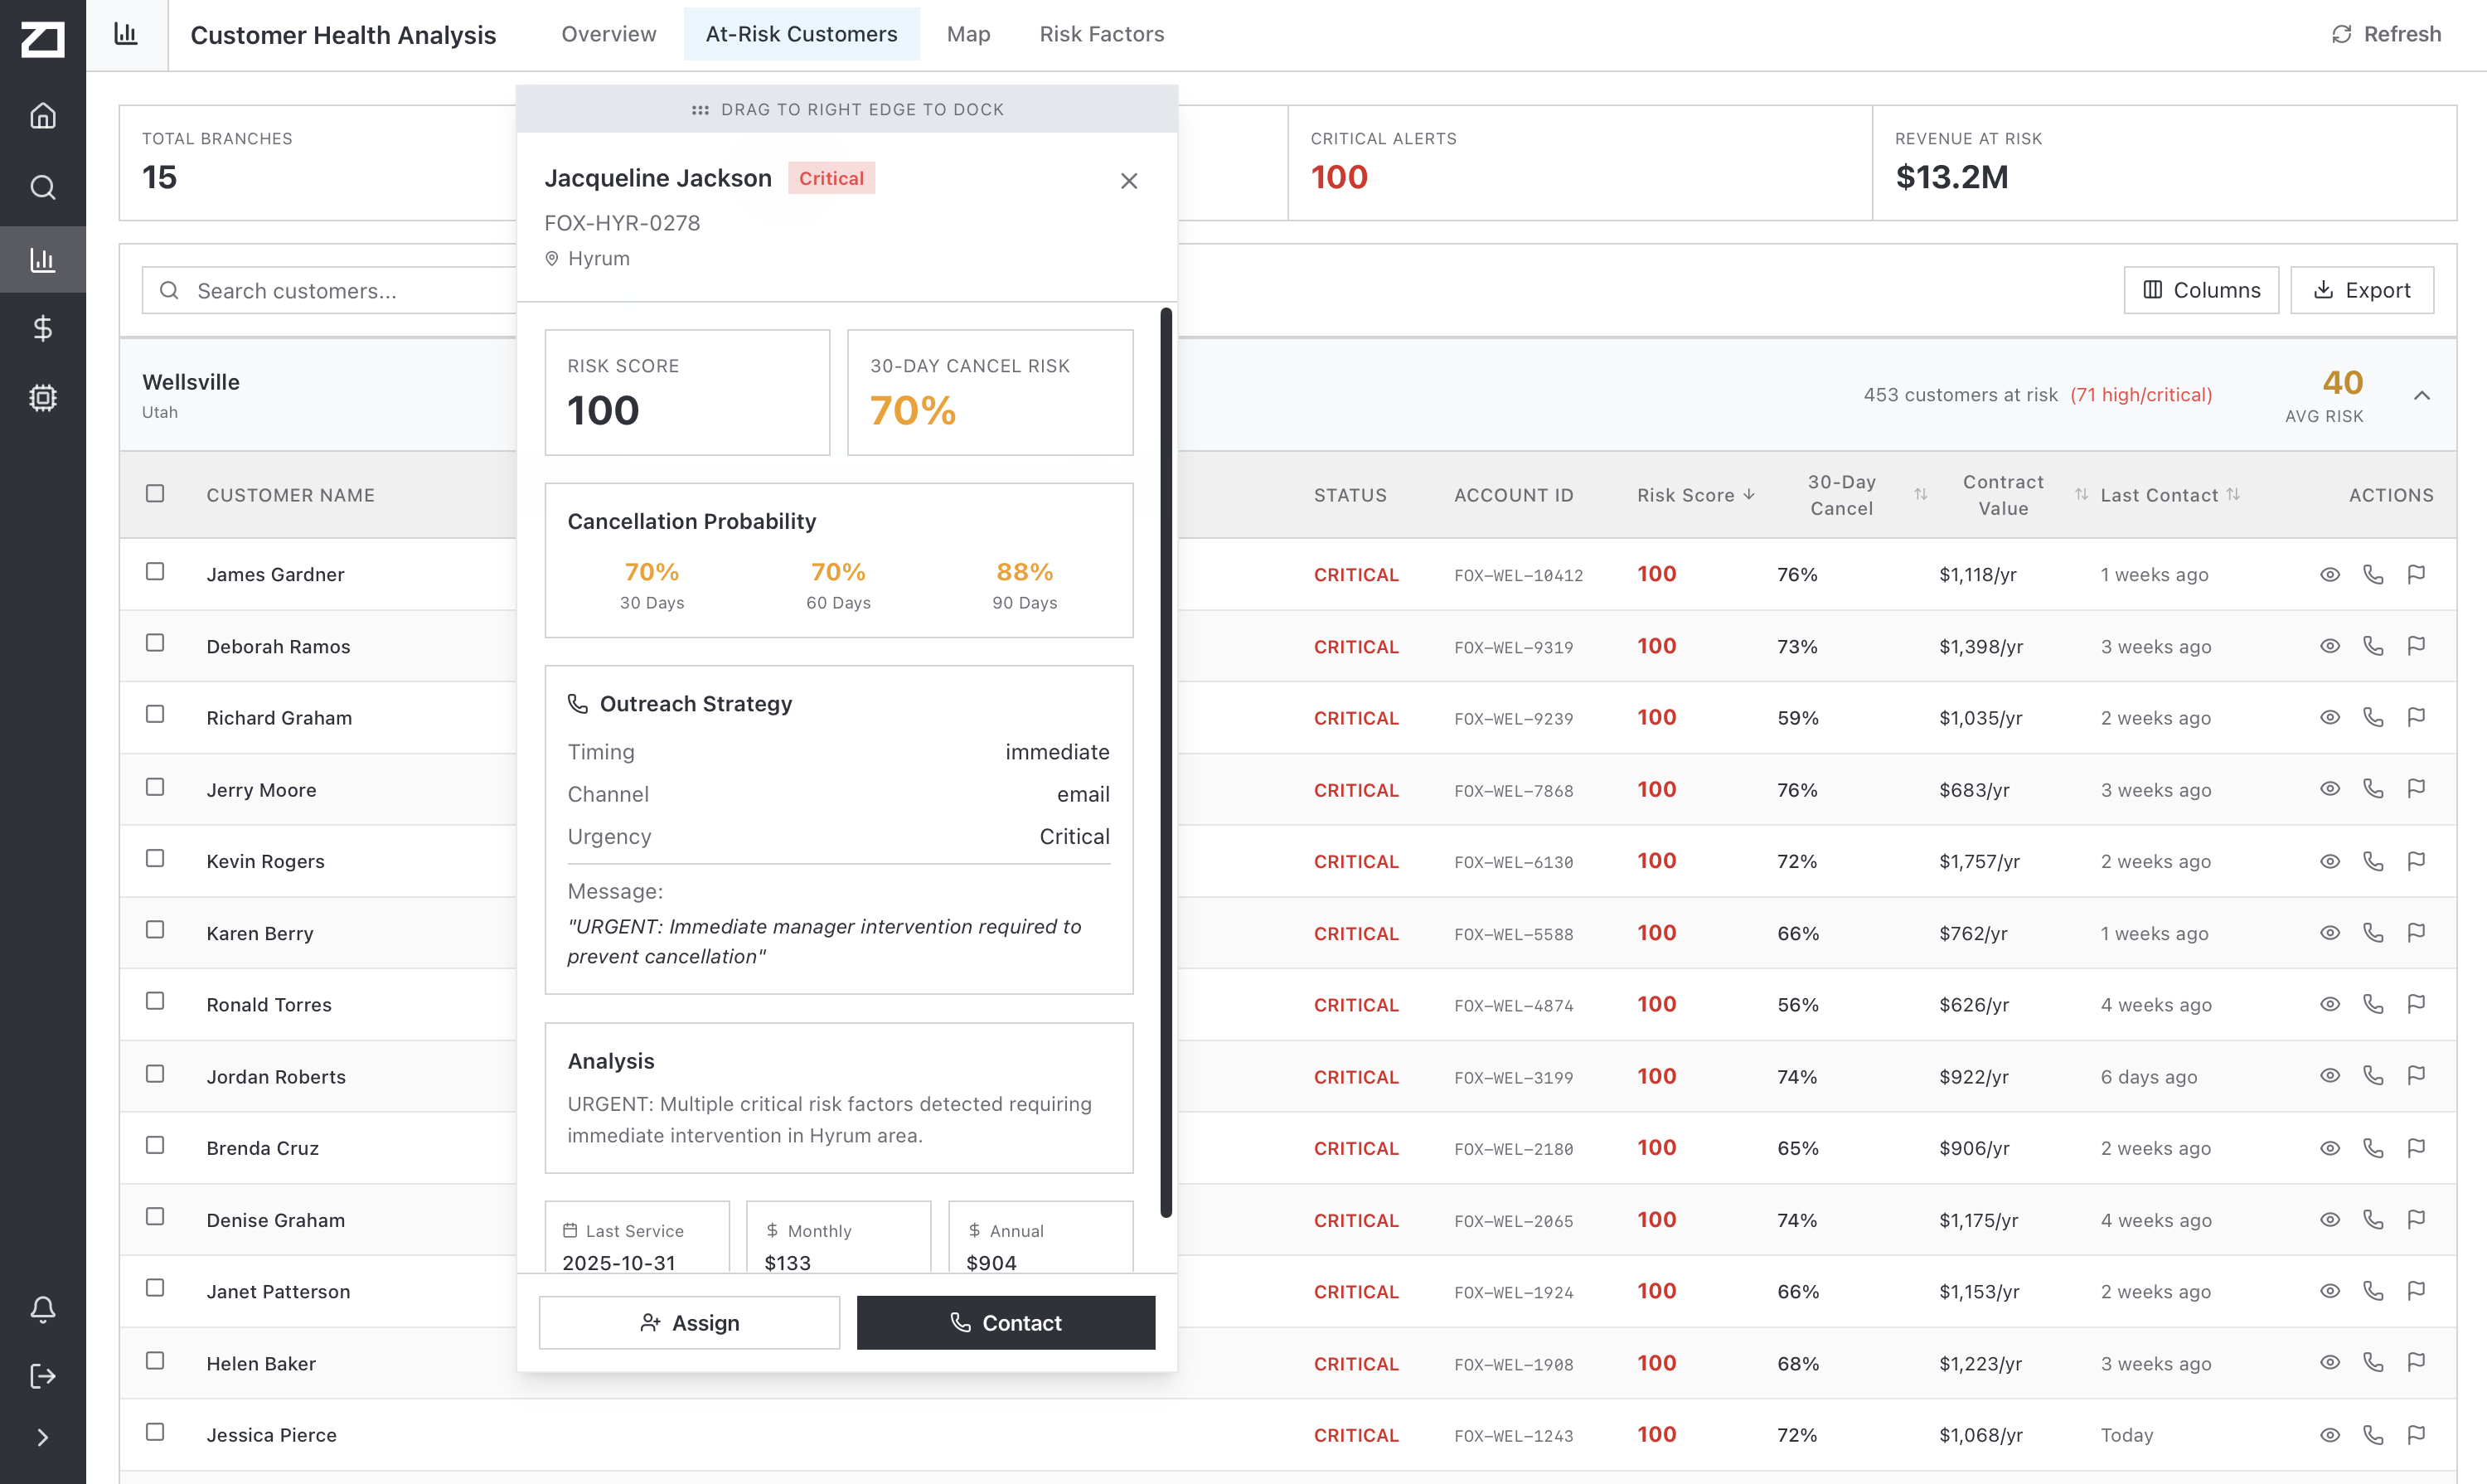This screenshot has height=1484, width=2487.
Task: Click the dollar/billing icon in sidebar
Action: 43,328
